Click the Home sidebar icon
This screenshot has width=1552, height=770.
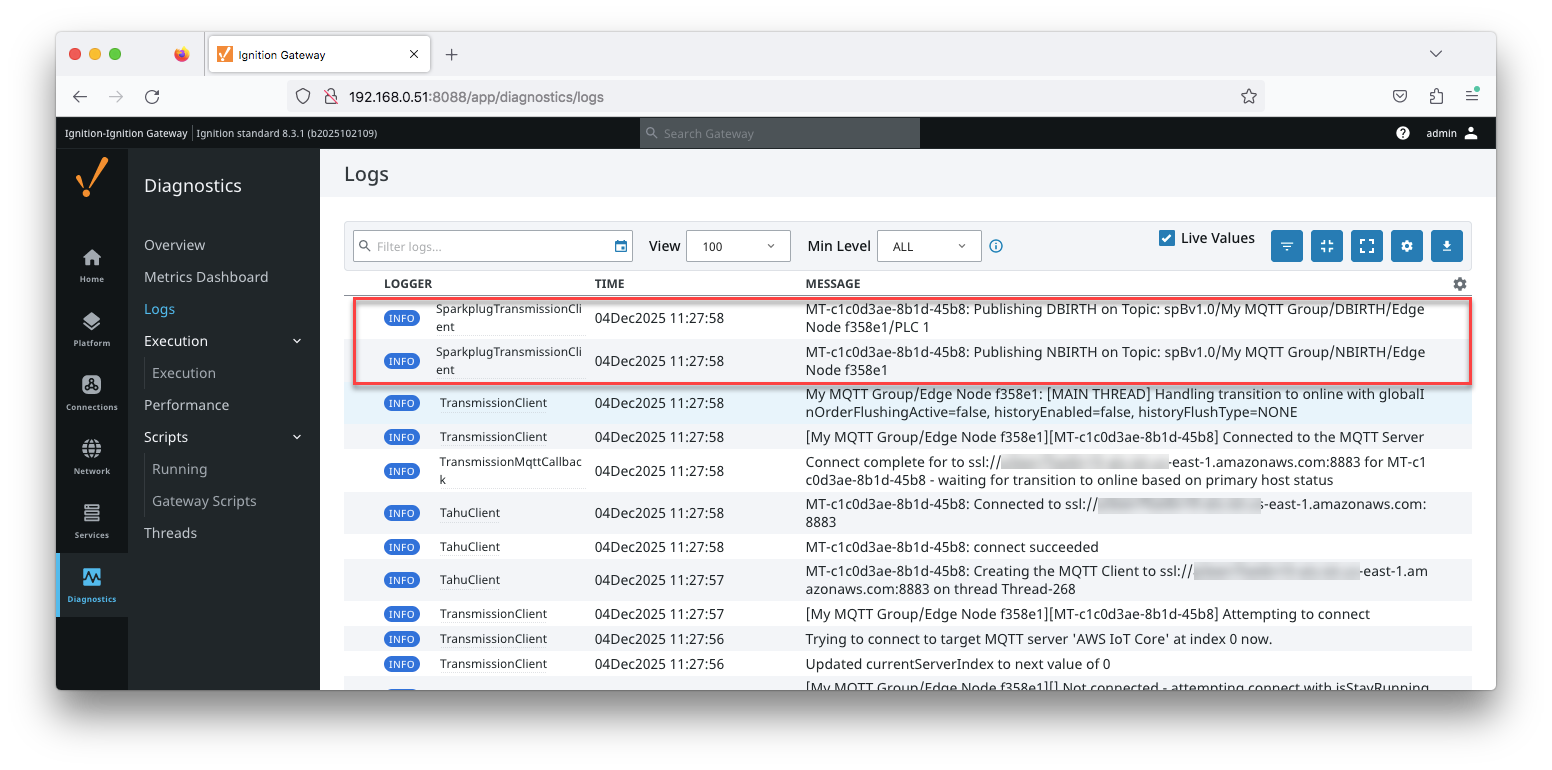91,264
